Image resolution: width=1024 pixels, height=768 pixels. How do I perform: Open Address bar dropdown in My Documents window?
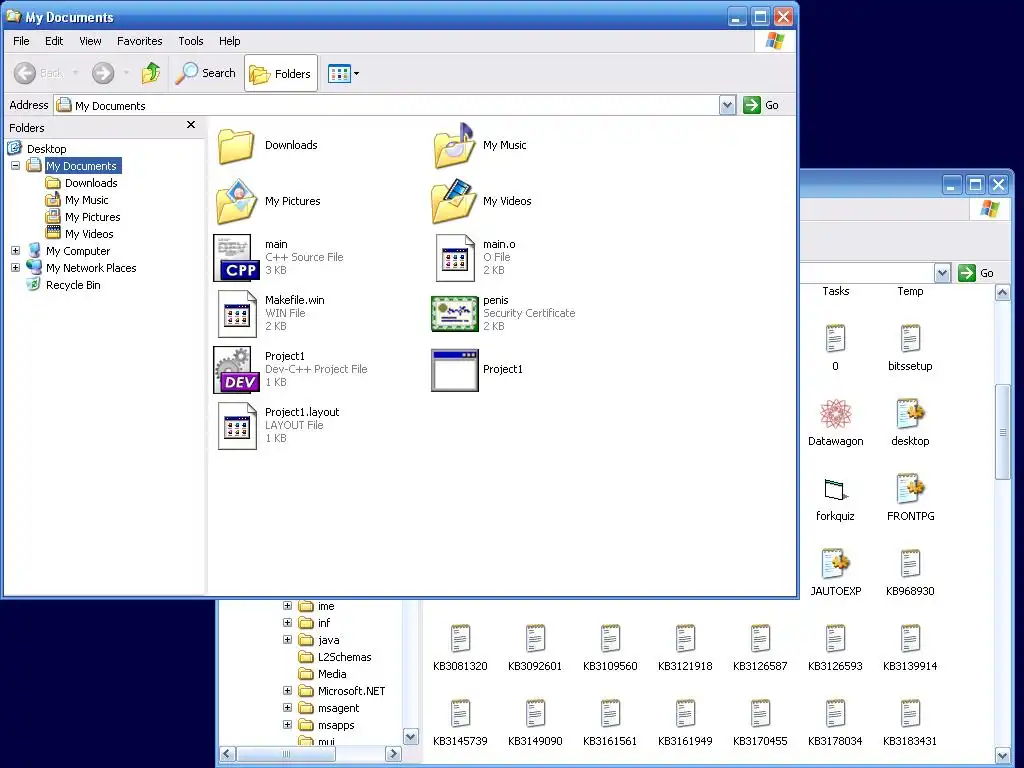pyautogui.click(x=728, y=105)
